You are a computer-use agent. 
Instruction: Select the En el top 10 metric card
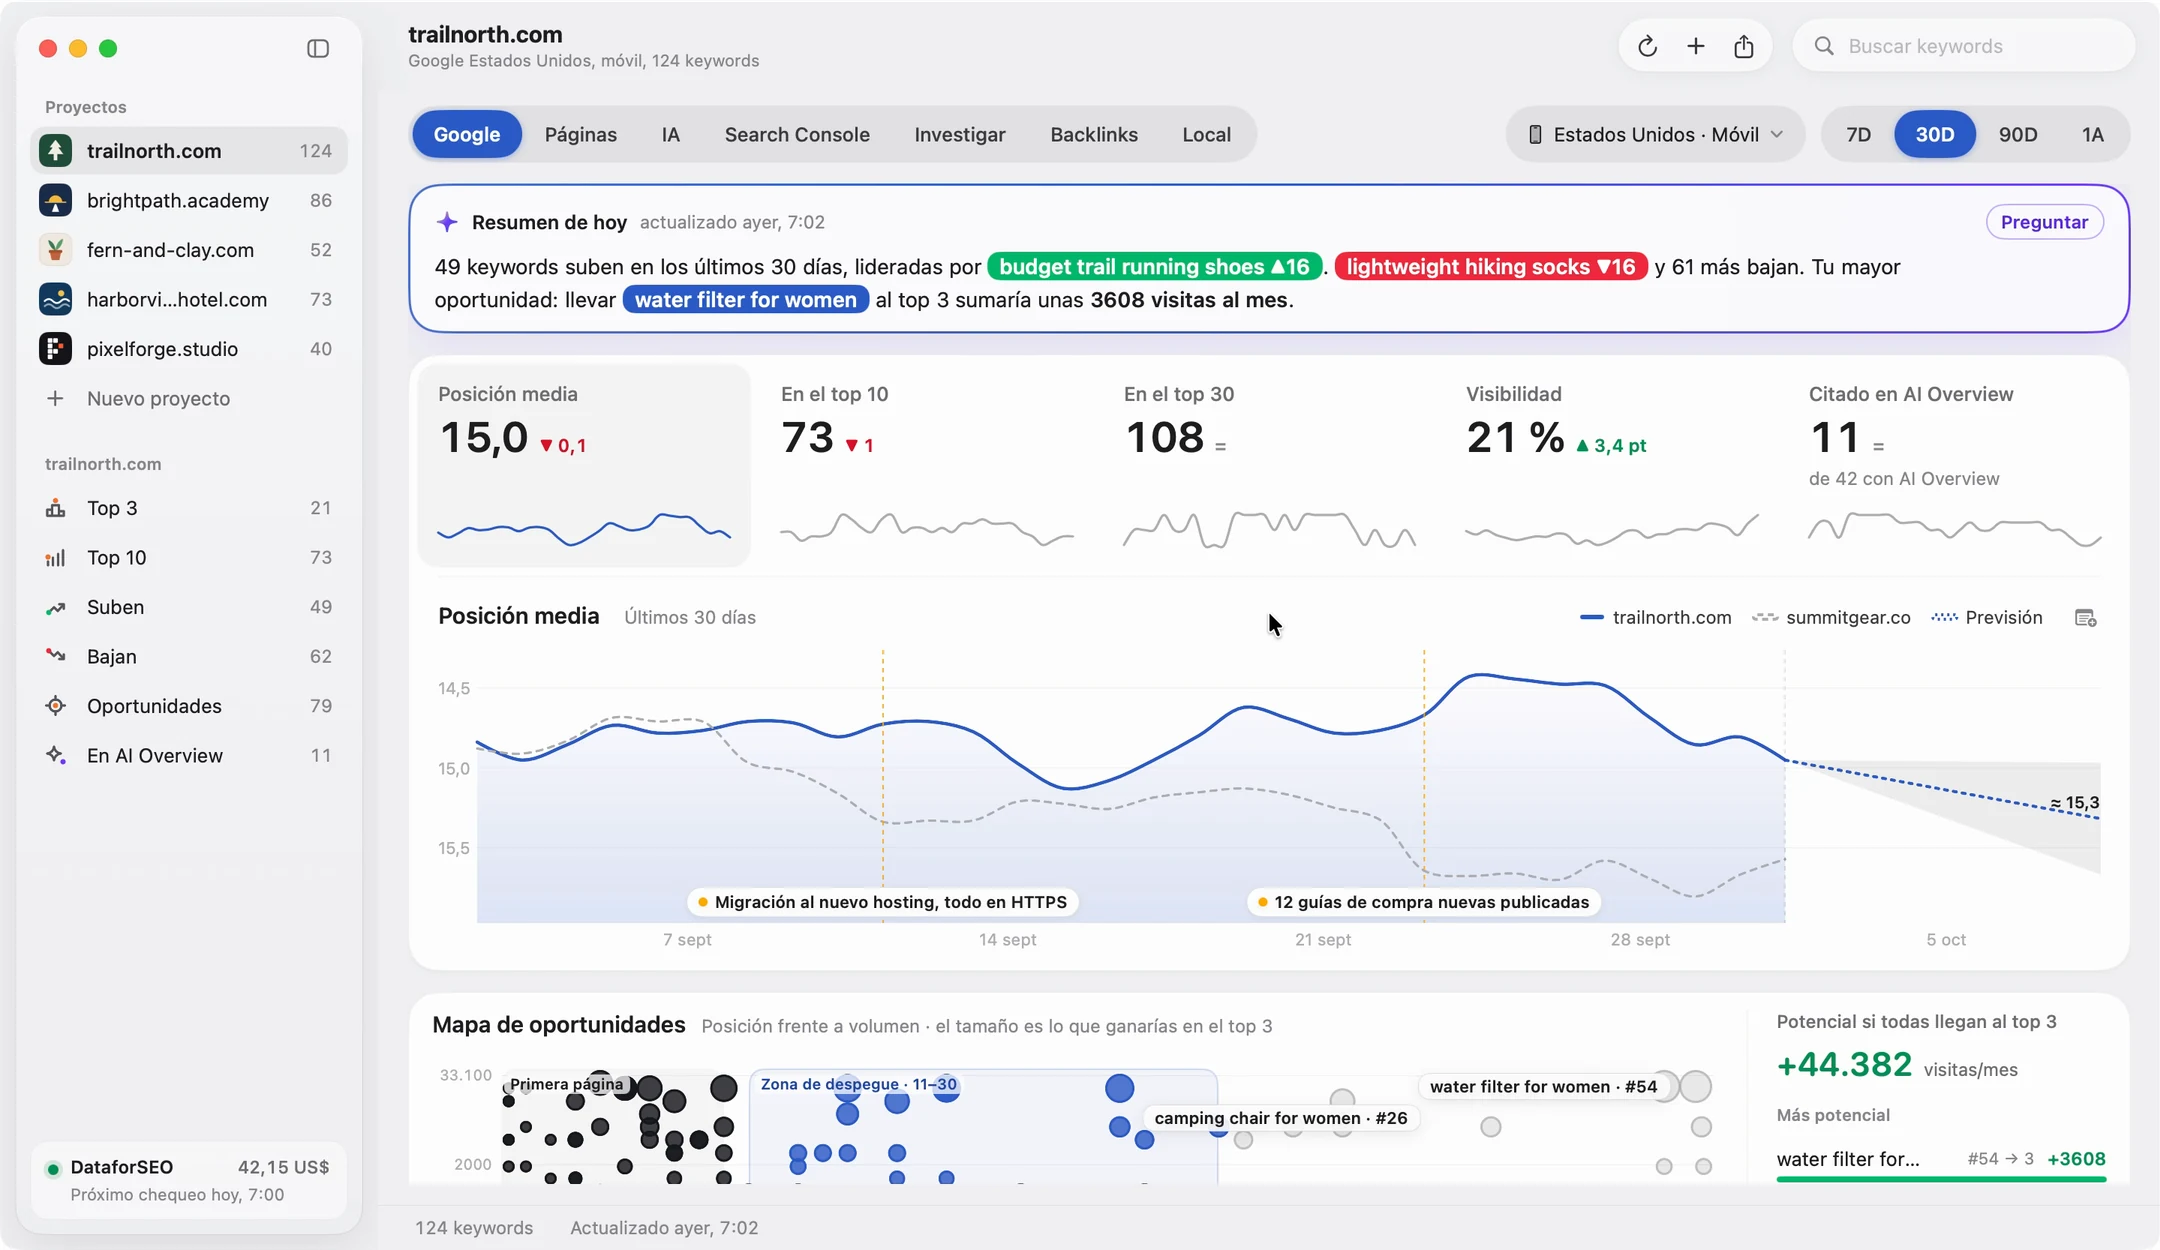(x=926, y=466)
